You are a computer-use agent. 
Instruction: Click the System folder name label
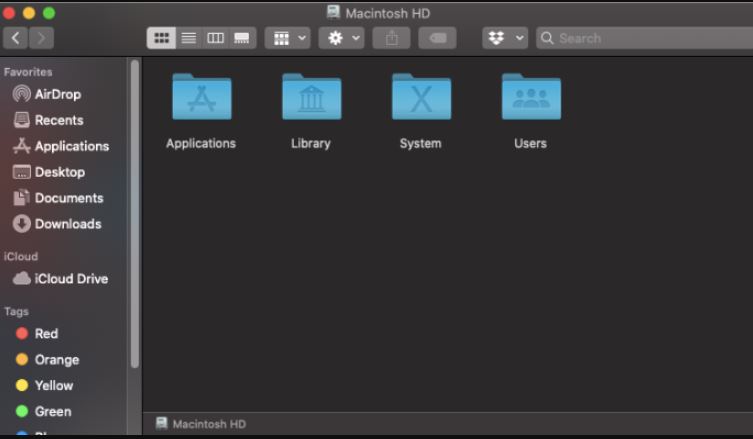tap(421, 143)
